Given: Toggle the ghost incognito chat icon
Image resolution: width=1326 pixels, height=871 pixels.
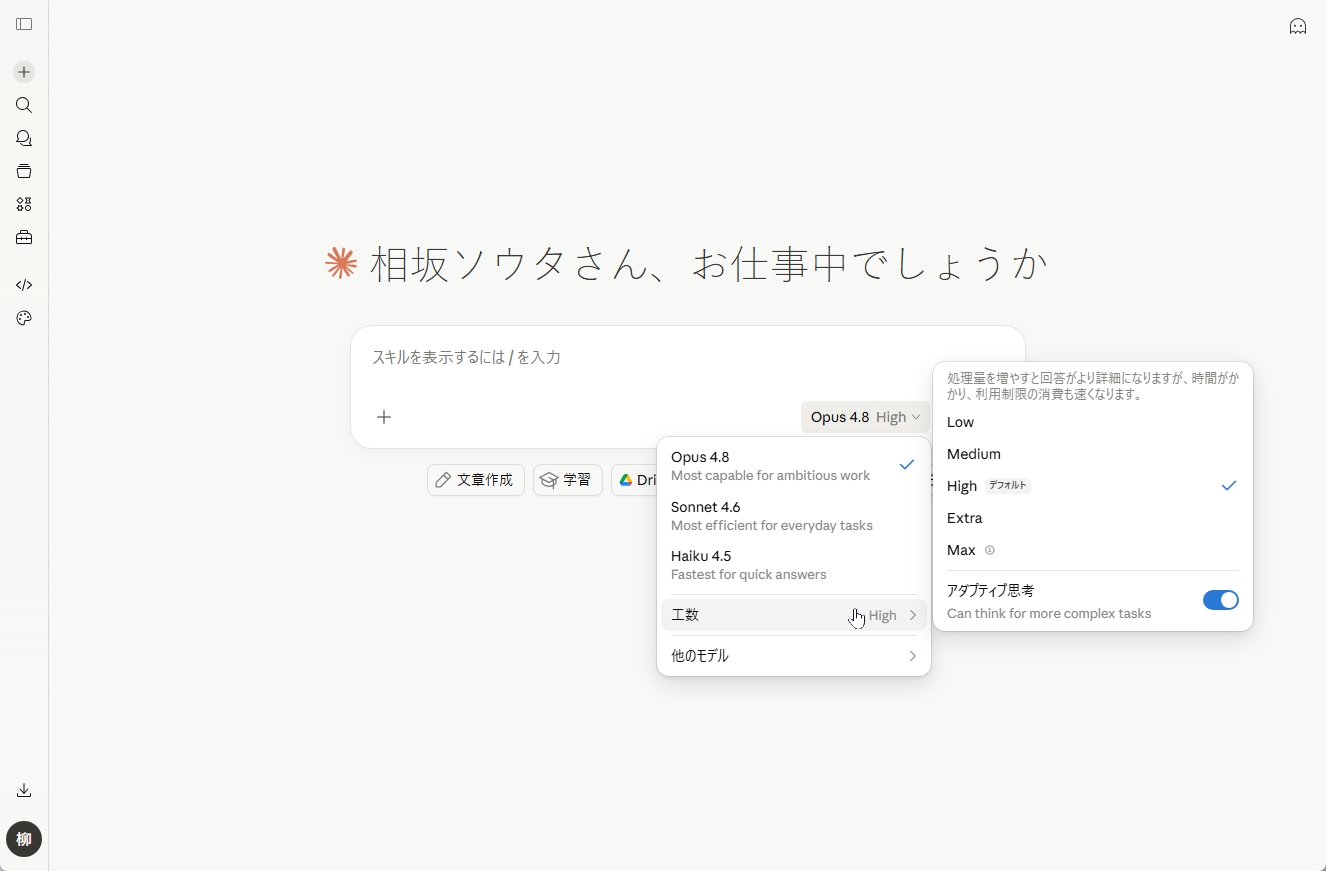Looking at the screenshot, I should click(x=1298, y=26).
